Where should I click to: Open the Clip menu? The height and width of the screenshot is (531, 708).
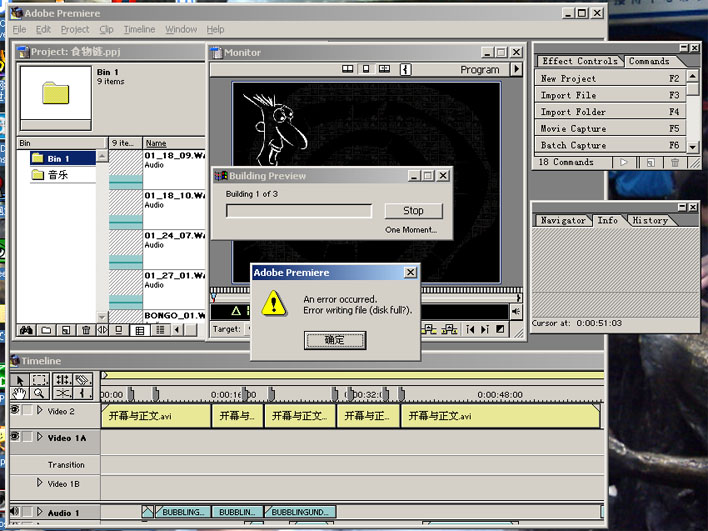(107, 29)
